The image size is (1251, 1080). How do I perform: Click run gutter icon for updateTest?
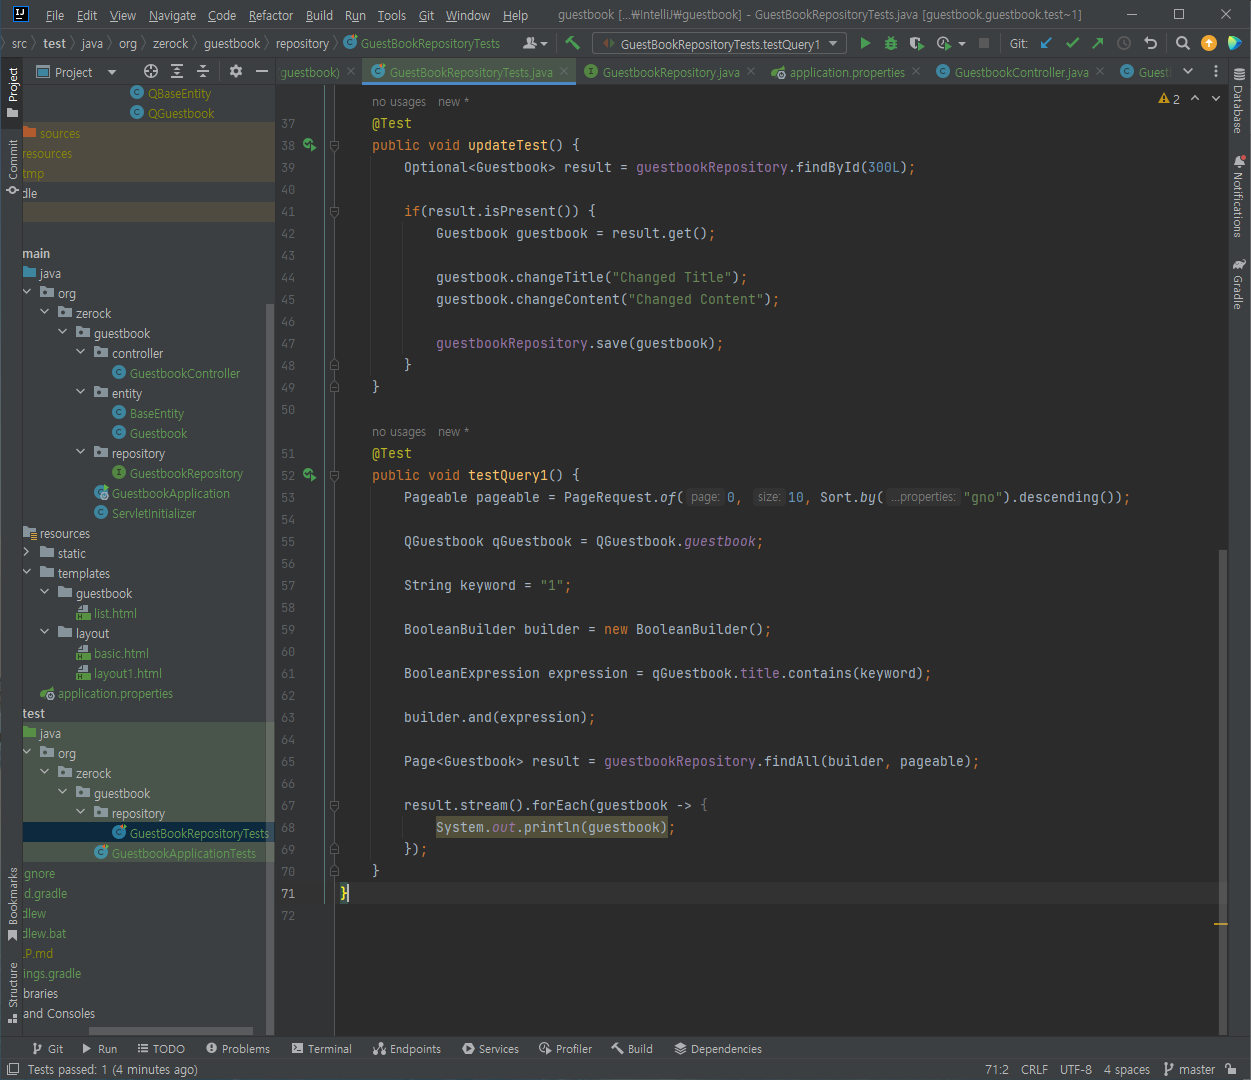(310, 145)
